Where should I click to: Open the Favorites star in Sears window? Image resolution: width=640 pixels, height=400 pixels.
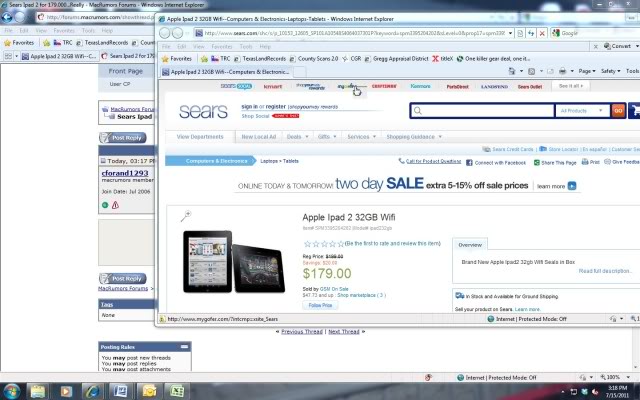pyautogui.click(x=177, y=59)
